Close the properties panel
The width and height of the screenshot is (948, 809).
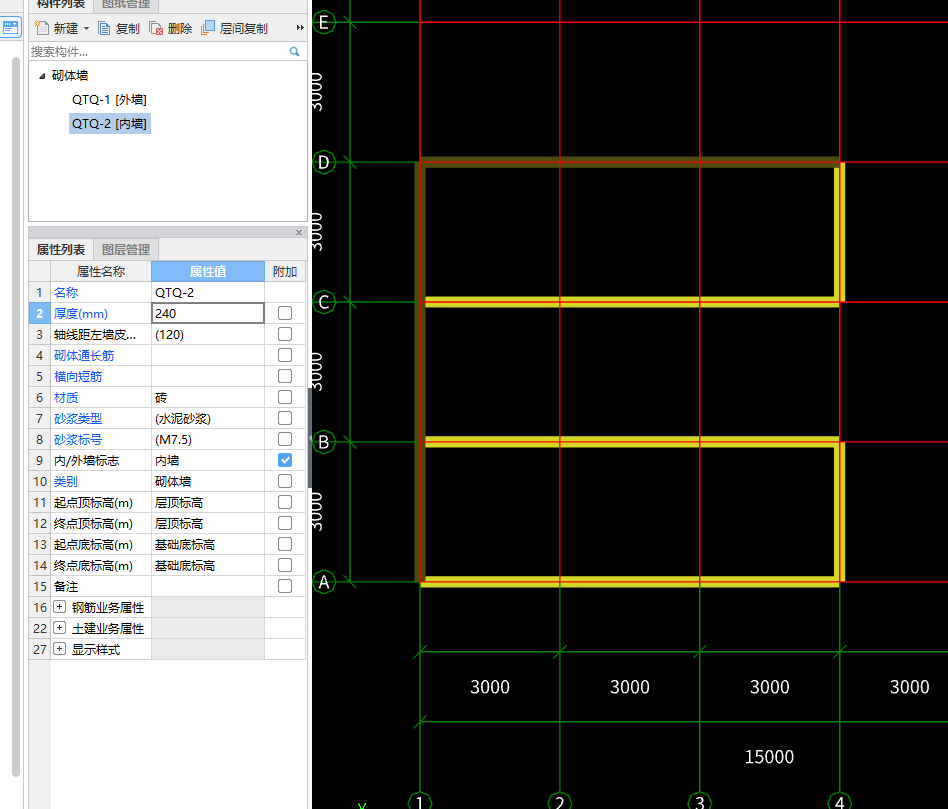tap(299, 232)
